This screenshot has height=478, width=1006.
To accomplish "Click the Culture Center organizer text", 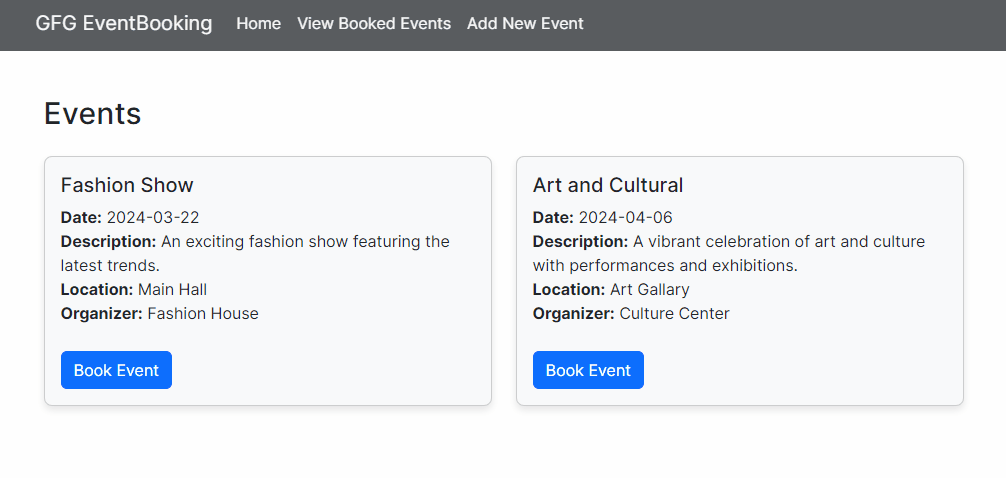I will click(x=674, y=313).
